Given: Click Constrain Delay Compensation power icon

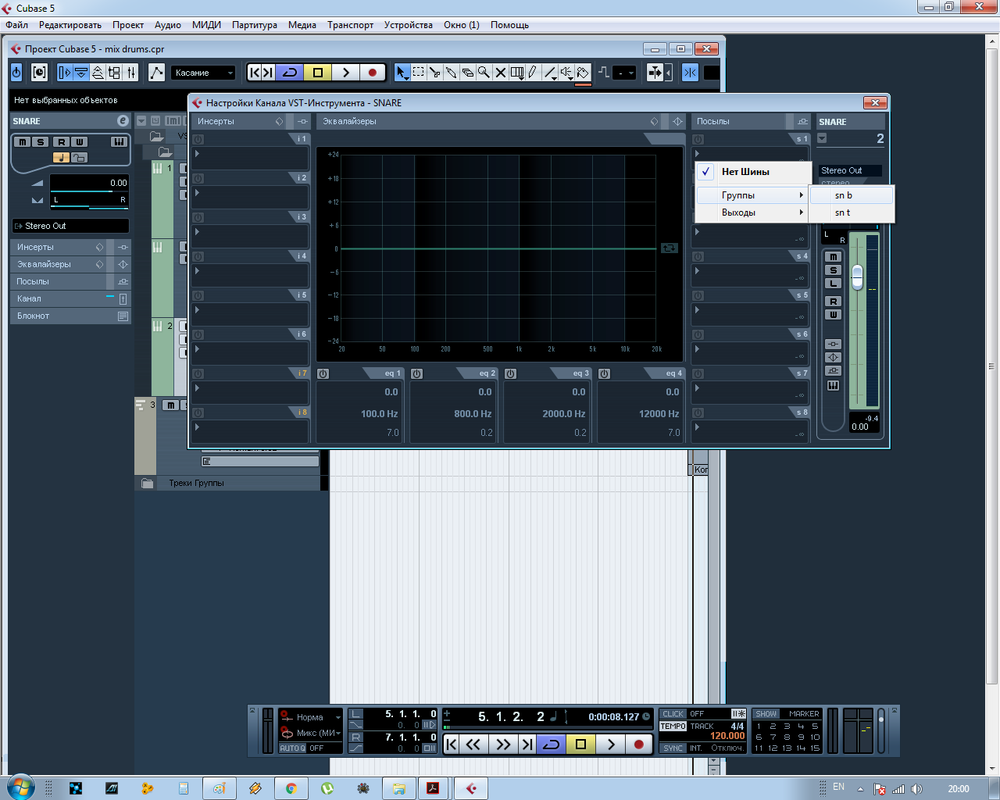Looking at the screenshot, I should point(17,73).
